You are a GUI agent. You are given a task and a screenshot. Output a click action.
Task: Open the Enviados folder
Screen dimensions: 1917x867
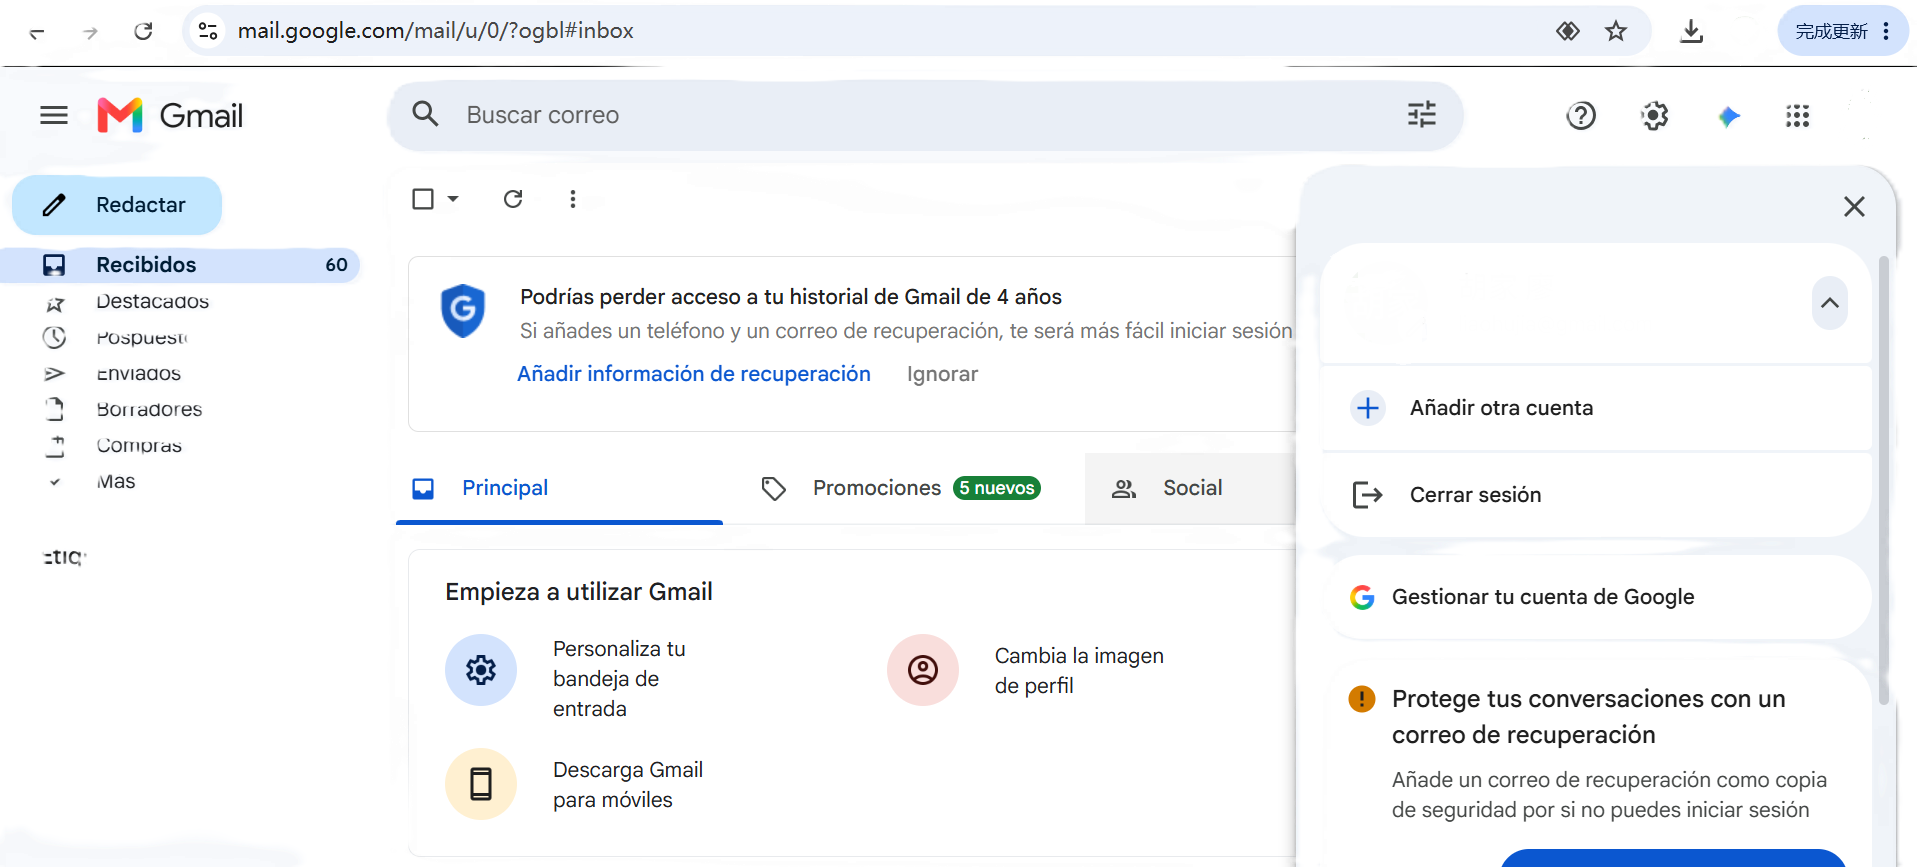[x=138, y=374]
